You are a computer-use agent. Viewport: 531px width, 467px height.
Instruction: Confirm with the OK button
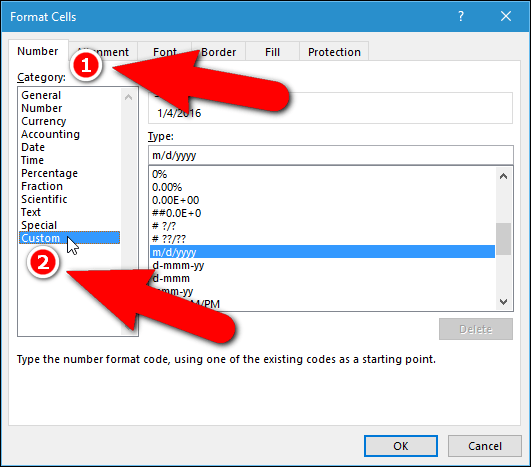click(x=401, y=446)
